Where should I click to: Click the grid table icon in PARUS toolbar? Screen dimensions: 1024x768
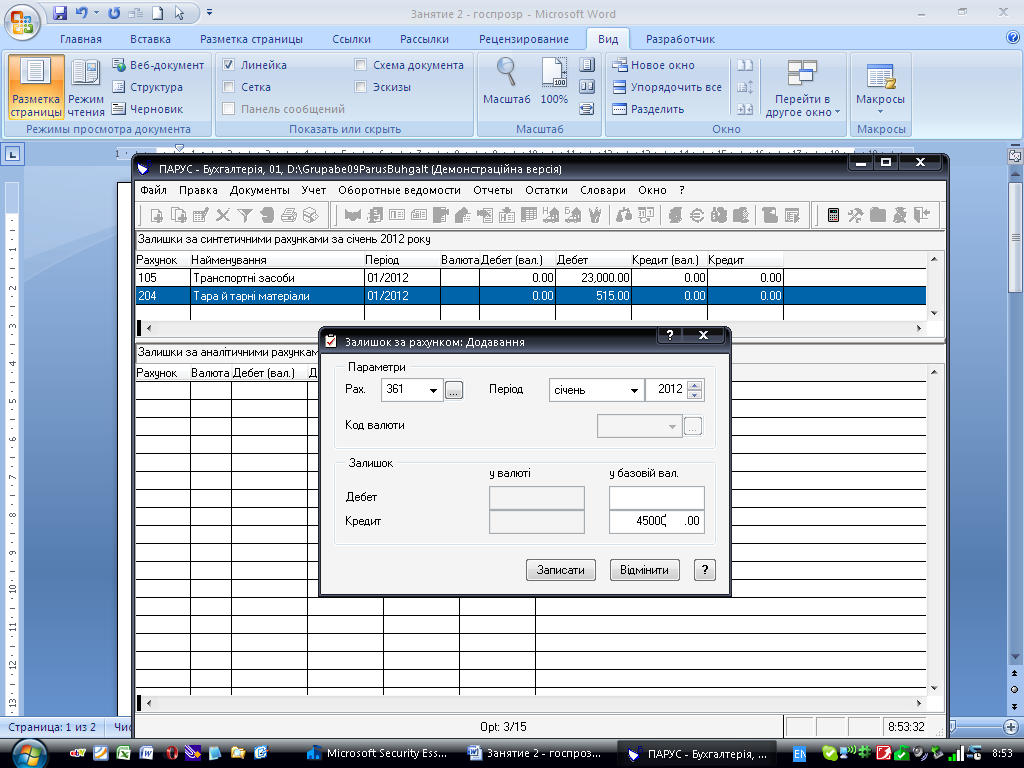tap(529, 215)
